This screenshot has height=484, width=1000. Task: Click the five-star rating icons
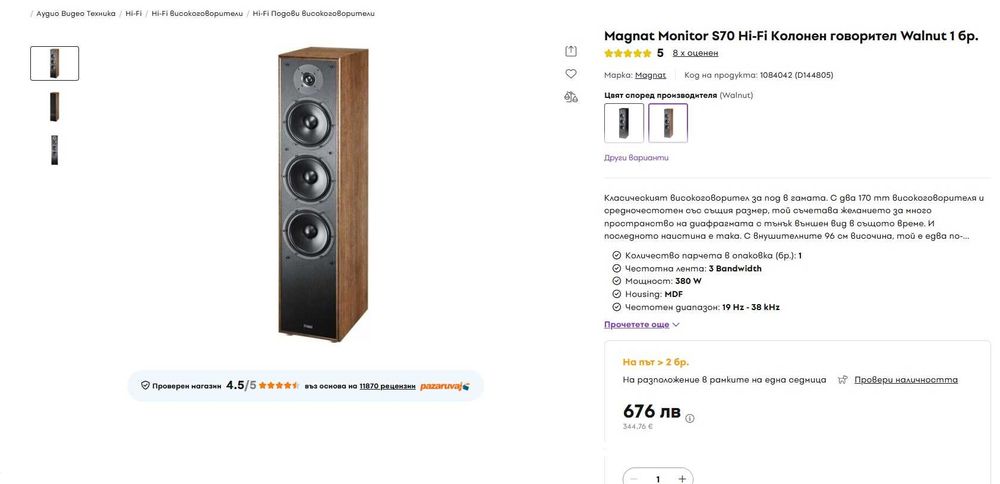627,53
